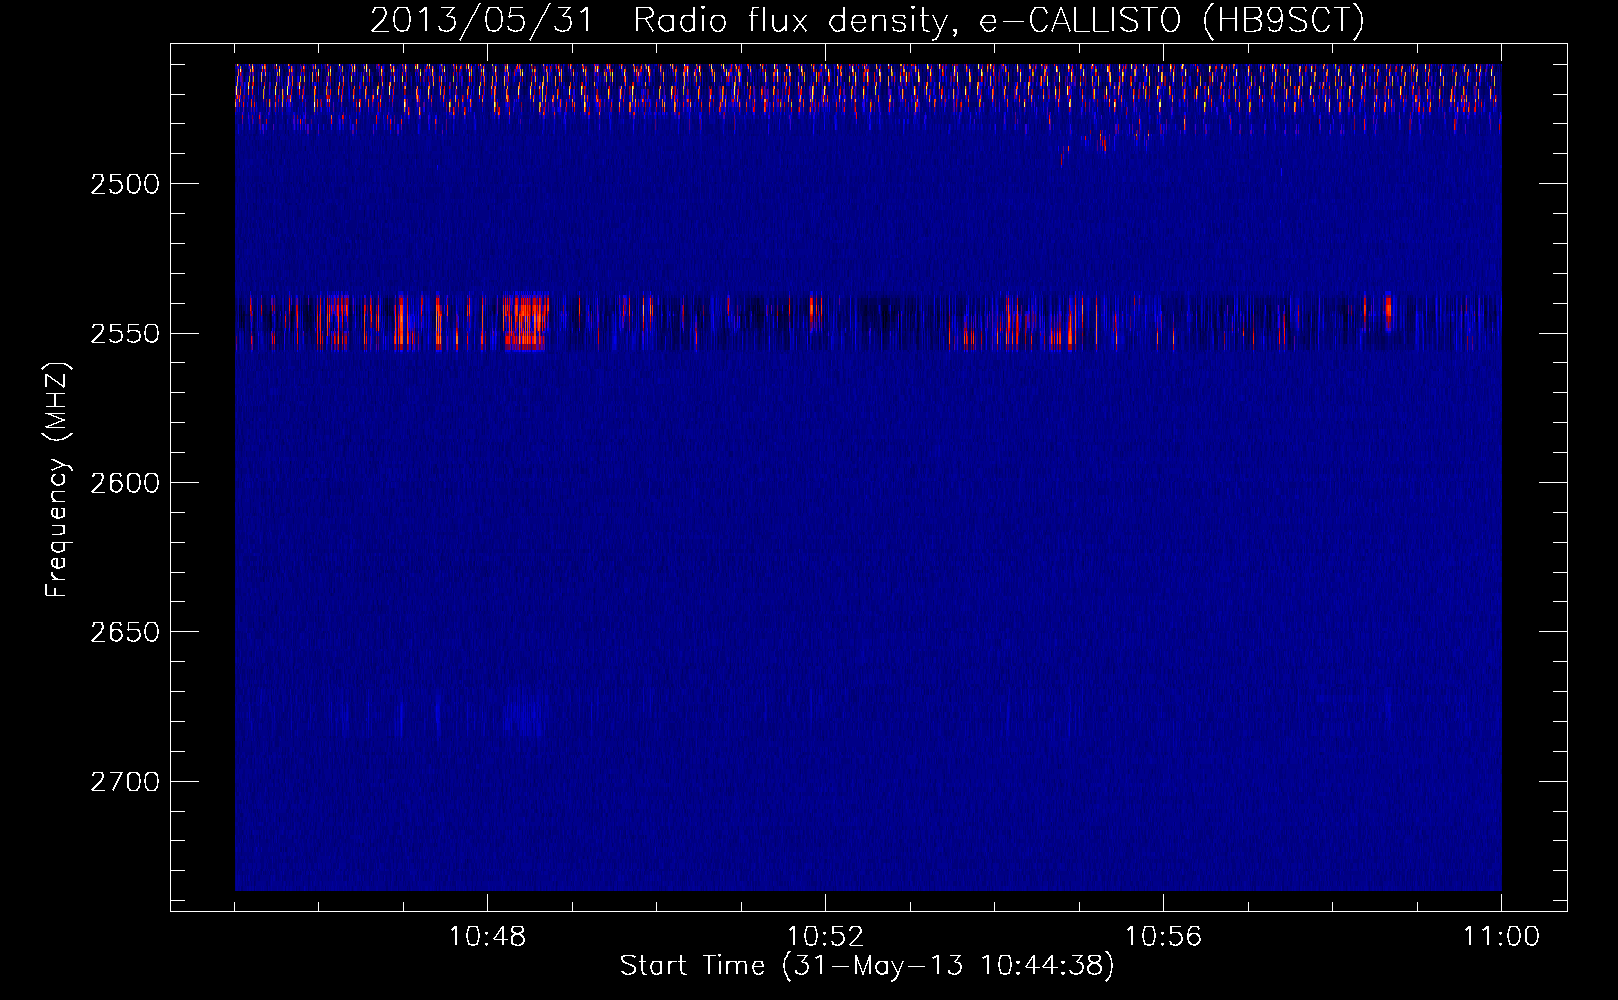The height and width of the screenshot is (1000, 1618).
Task: Click the 2550 frequency tick label
Action: coord(125,333)
